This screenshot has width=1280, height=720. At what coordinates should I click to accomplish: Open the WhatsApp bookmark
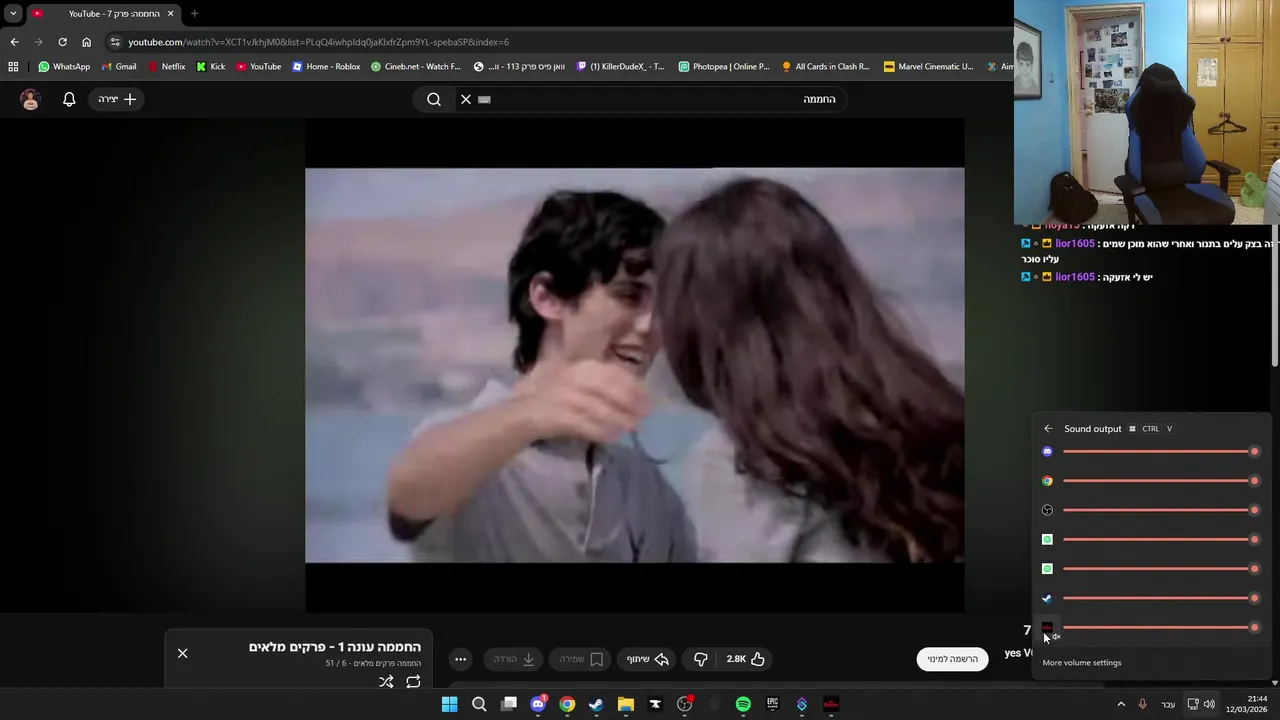point(64,67)
